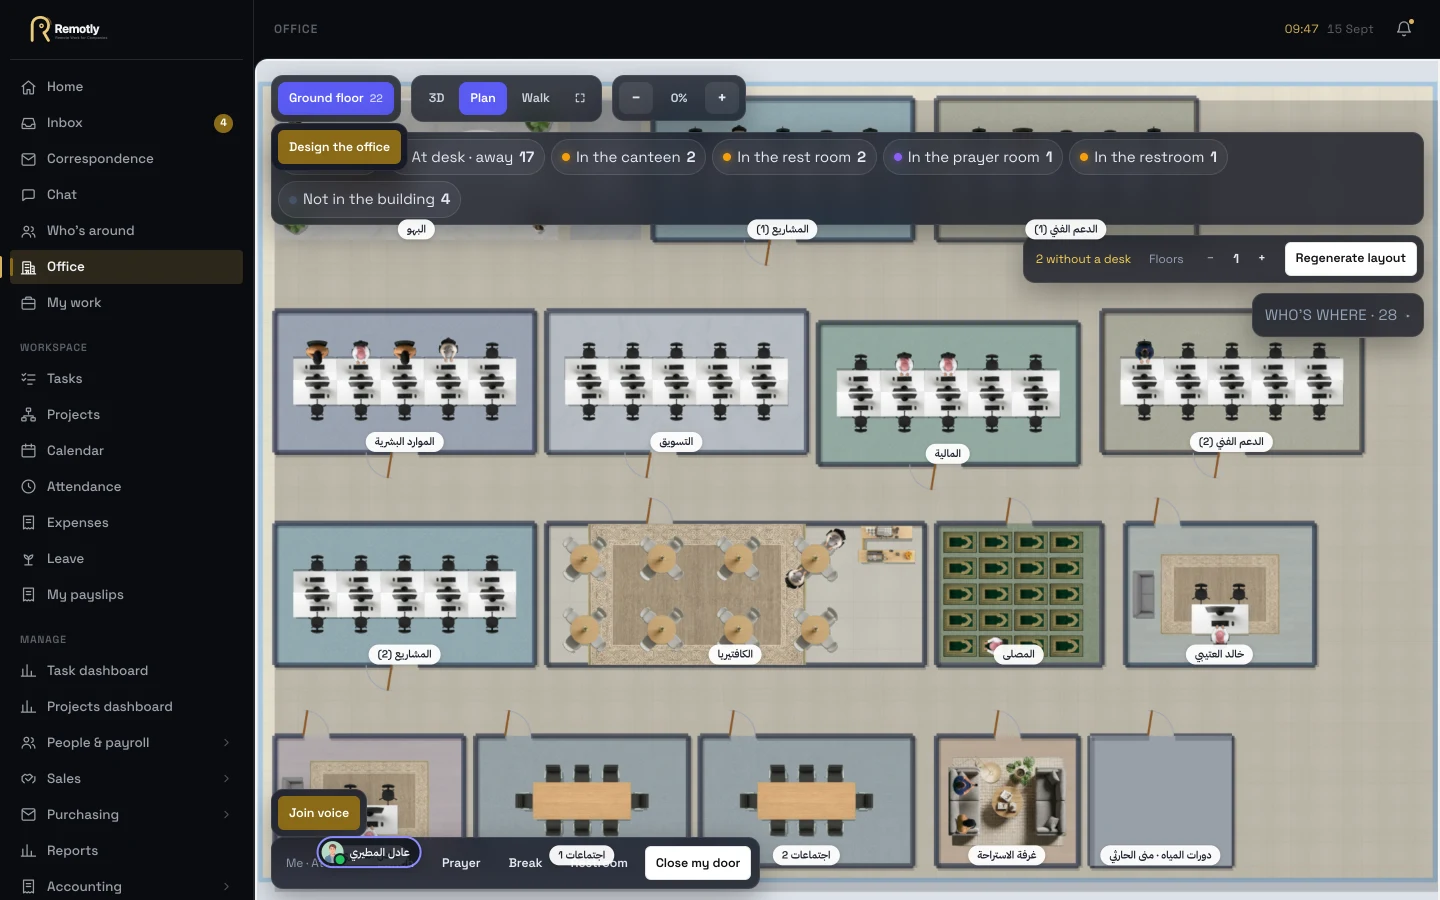Select the Plan view mode
This screenshot has width=1440, height=900.
(x=483, y=98)
